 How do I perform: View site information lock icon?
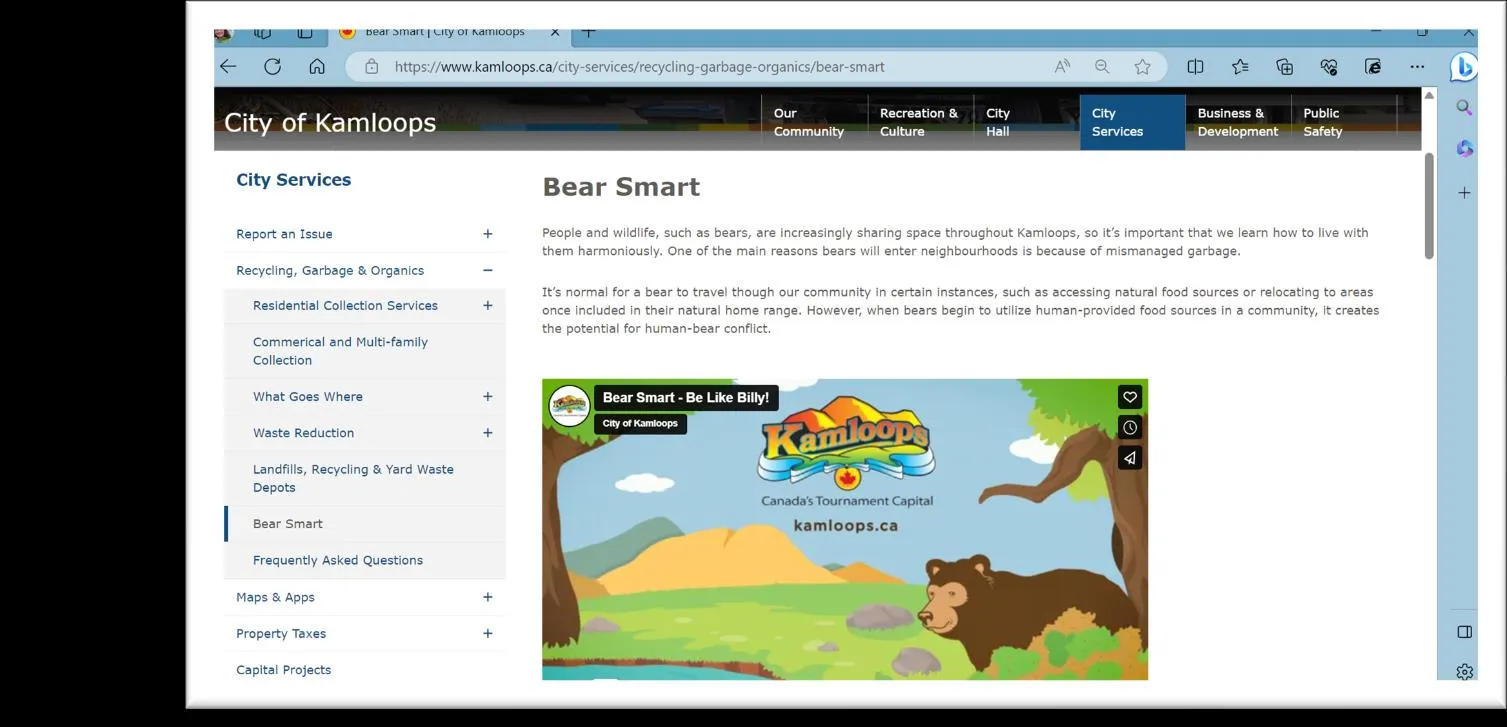point(372,67)
